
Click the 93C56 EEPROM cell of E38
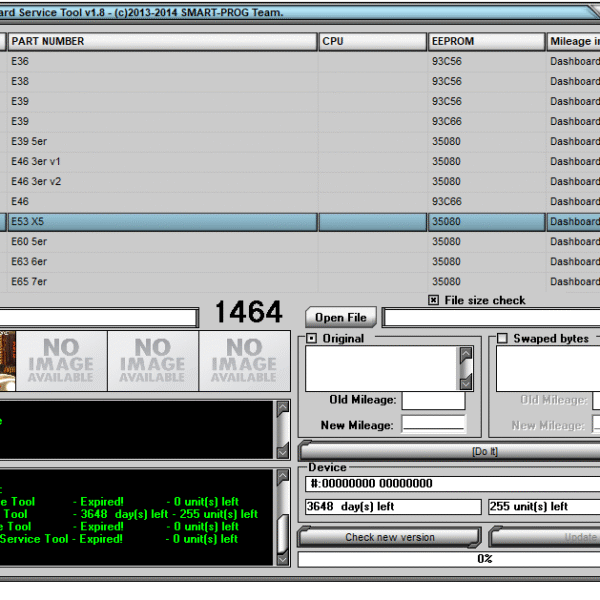click(x=486, y=81)
